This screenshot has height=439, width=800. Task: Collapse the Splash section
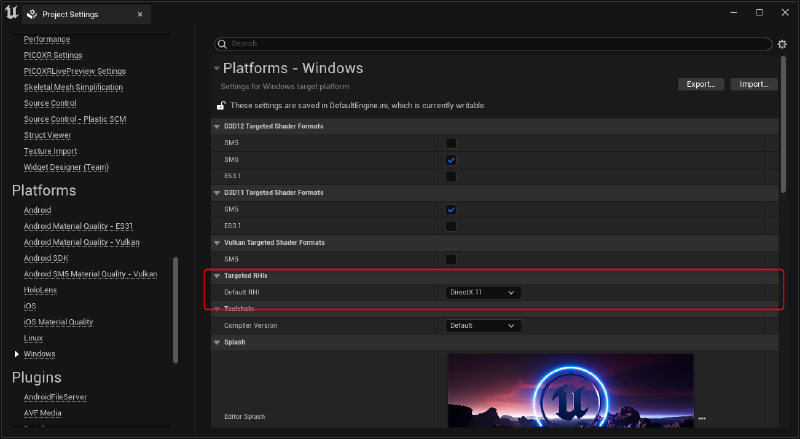[217, 342]
